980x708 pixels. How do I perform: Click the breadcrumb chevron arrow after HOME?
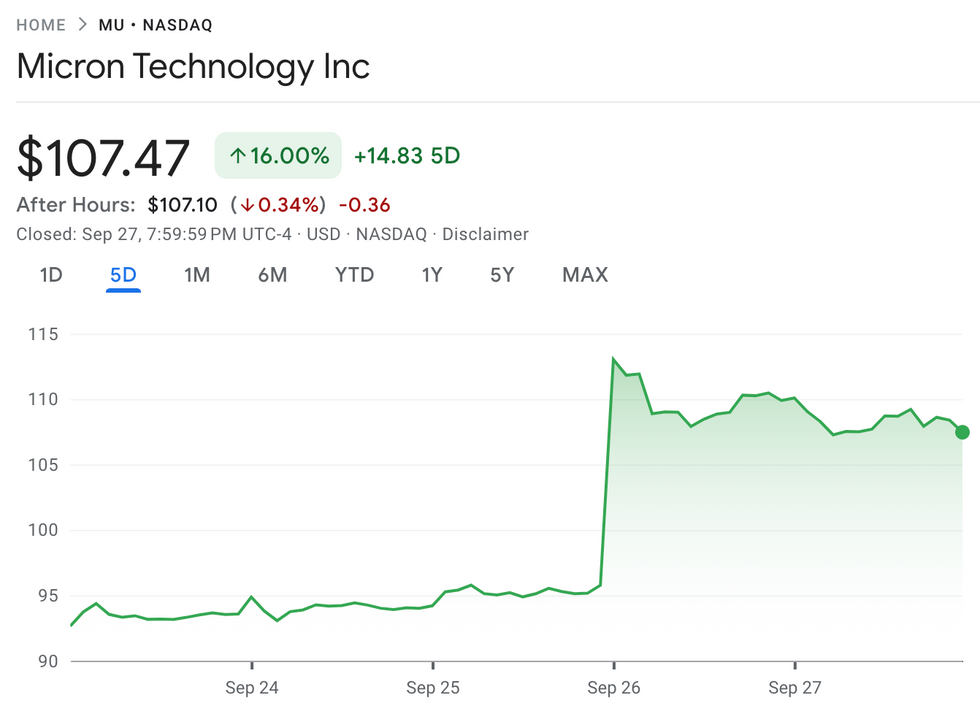[82, 25]
